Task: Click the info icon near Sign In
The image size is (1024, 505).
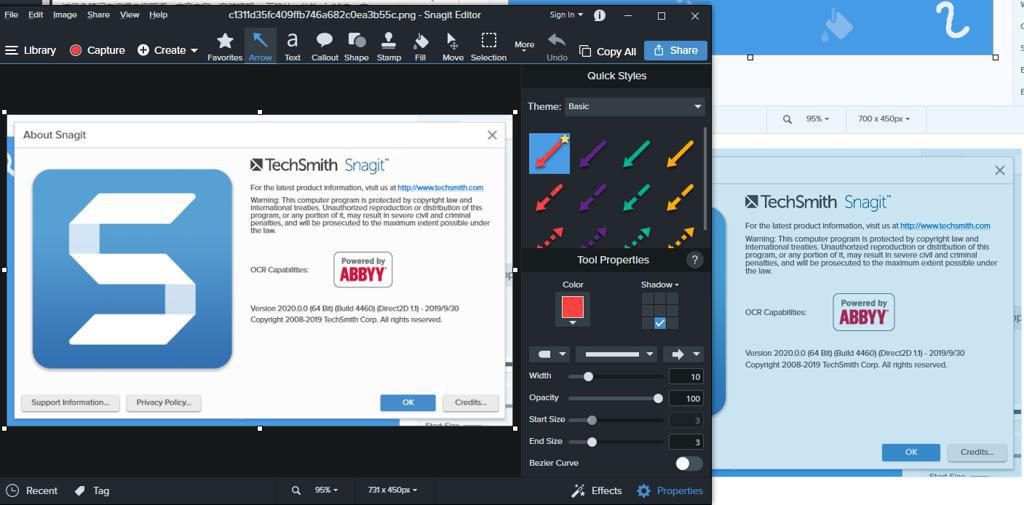Action: [600, 15]
